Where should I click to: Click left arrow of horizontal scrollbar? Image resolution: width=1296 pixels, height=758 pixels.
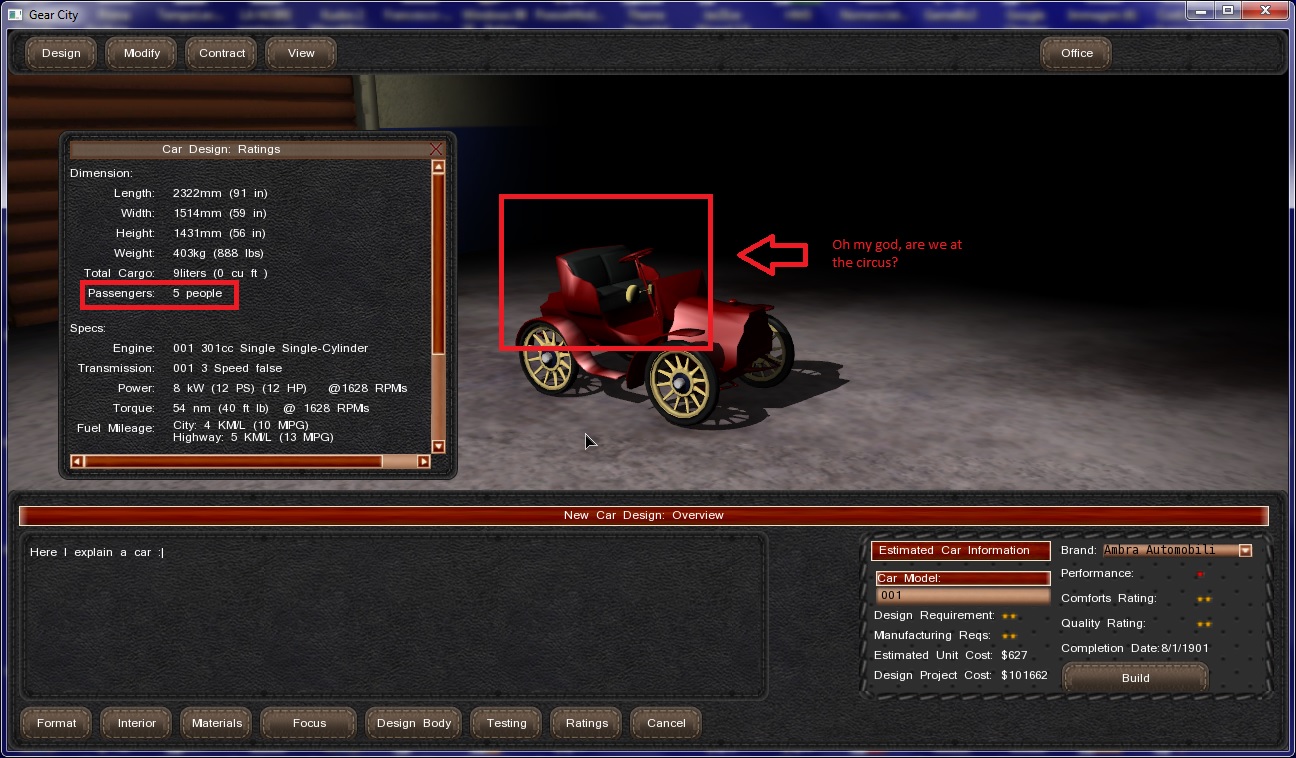(77, 461)
